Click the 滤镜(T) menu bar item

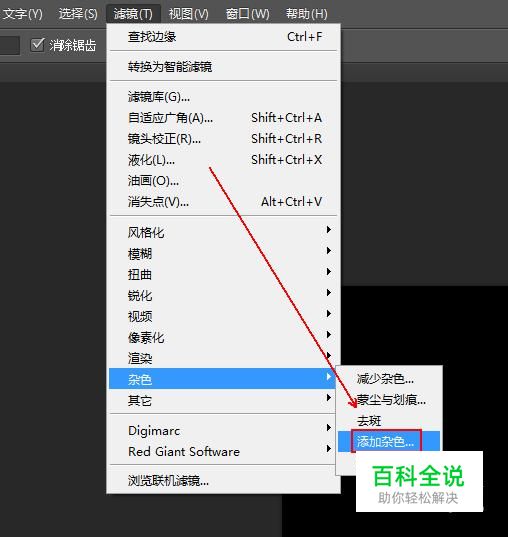tap(133, 14)
